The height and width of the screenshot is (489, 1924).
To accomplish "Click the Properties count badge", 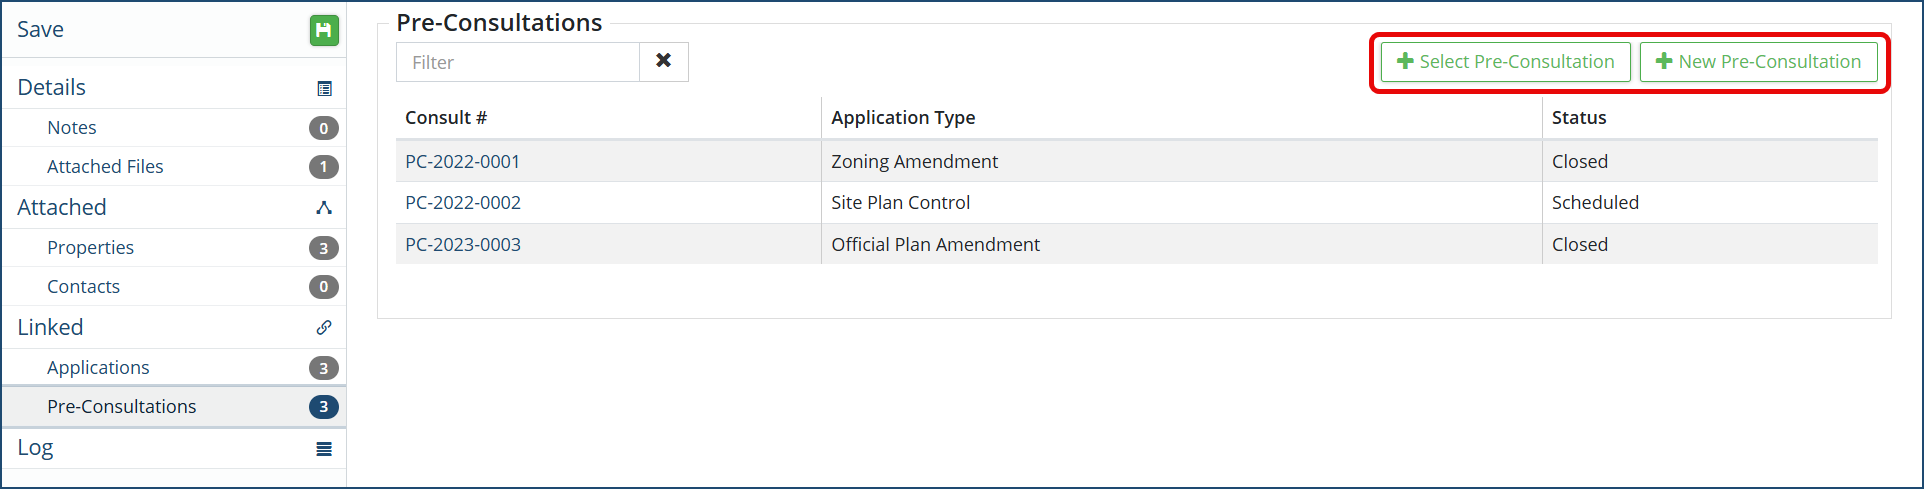I will (x=323, y=248).
